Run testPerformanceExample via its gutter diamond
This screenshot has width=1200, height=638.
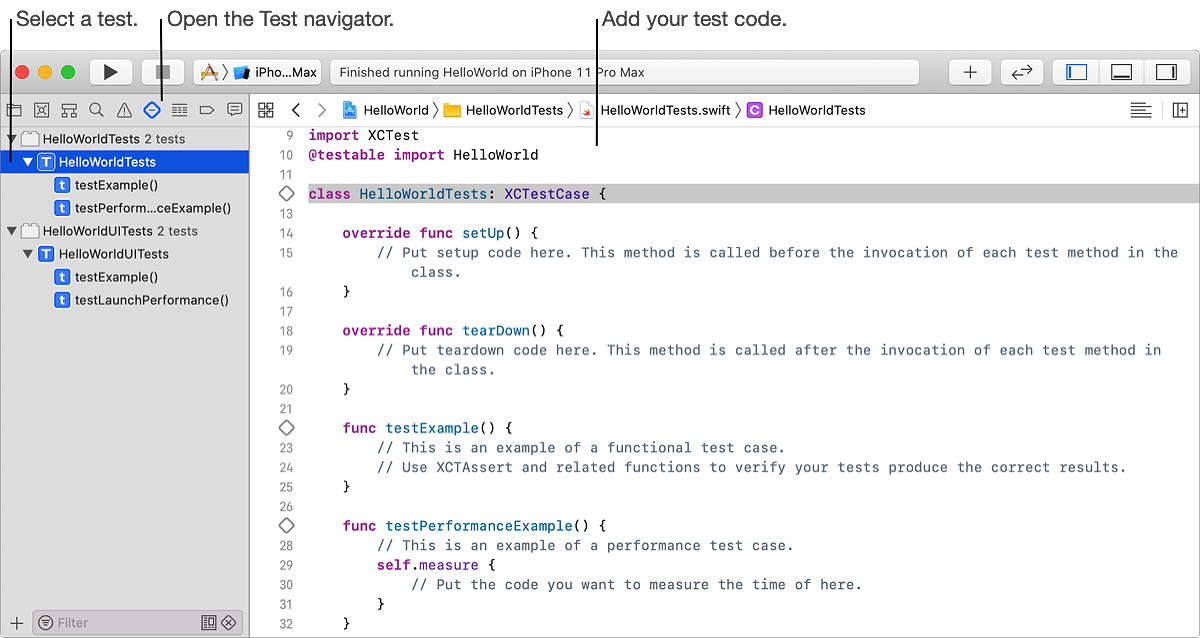[x=286, y=525]
